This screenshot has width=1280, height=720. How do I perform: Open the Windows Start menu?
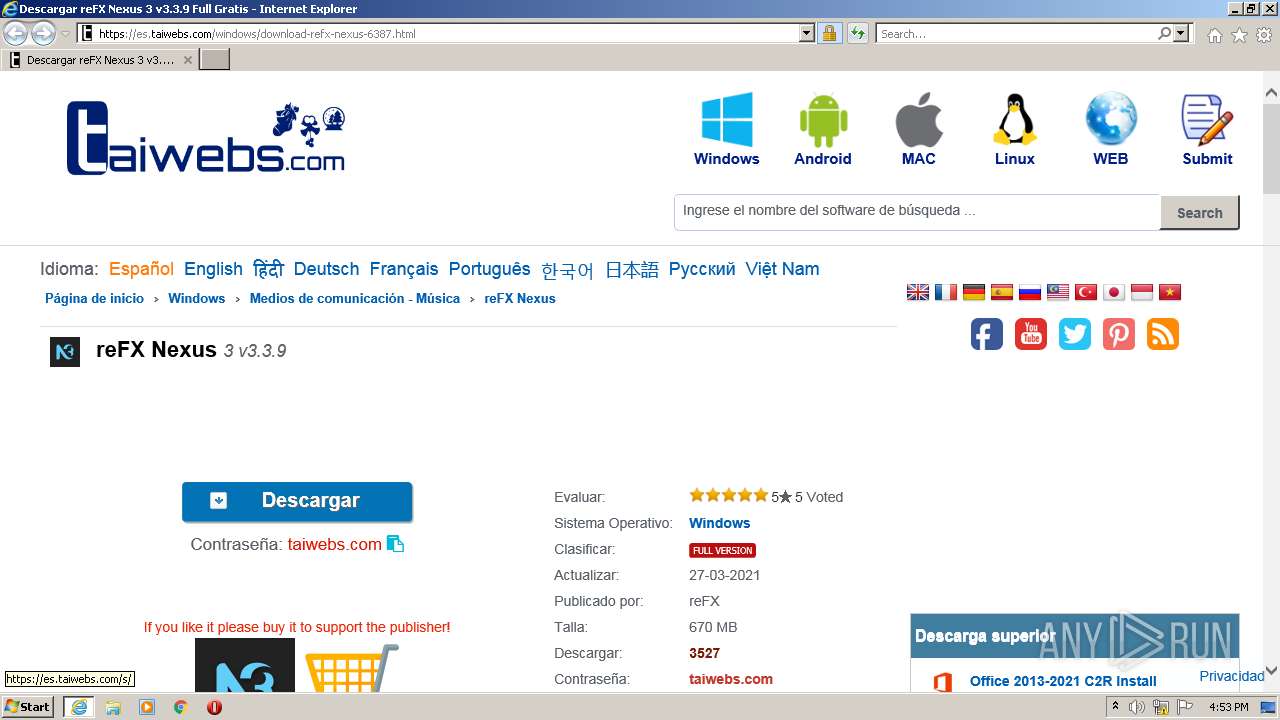click(x=28, y=707)
